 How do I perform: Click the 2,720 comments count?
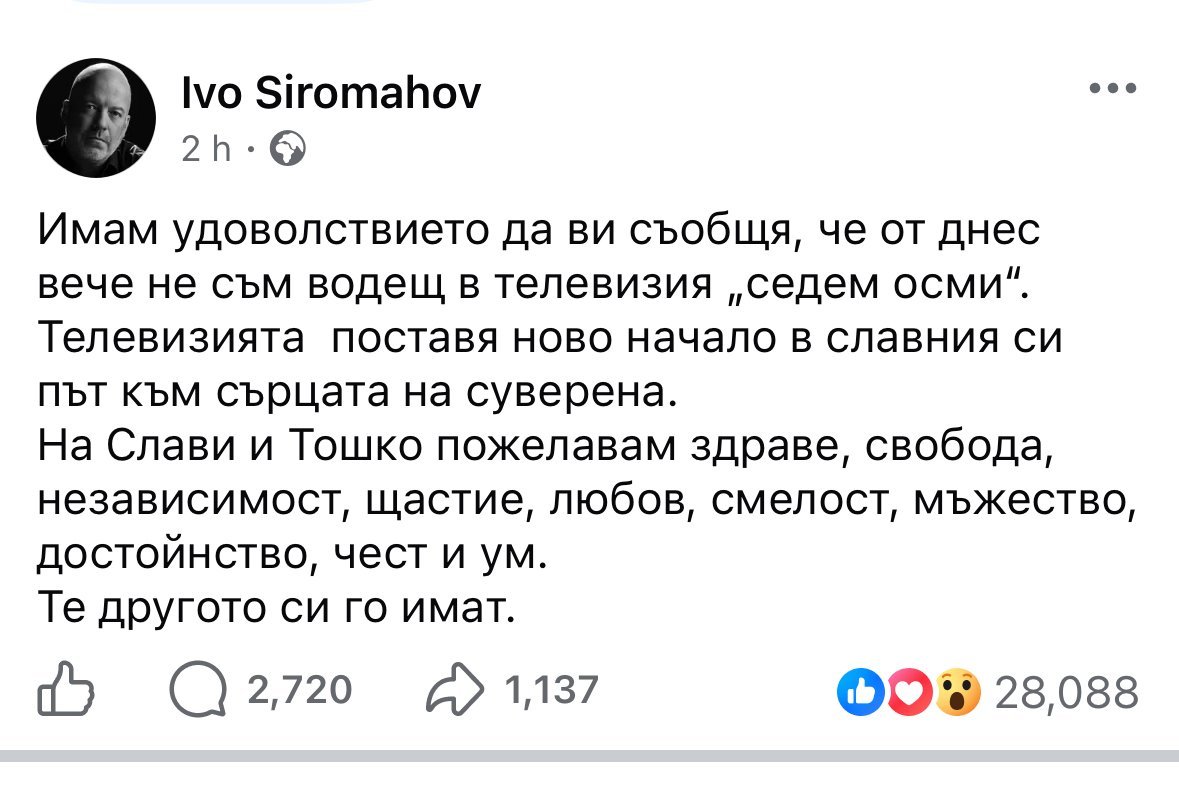298,690
